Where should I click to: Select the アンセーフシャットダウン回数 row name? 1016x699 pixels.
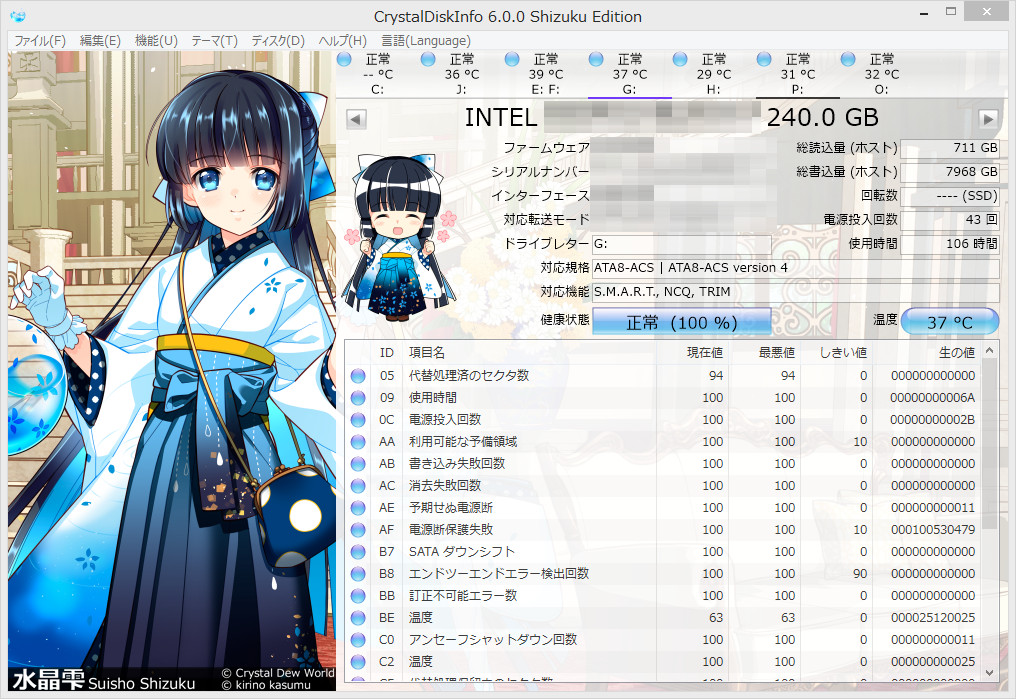pyautogui.click(x=493, y=640)
